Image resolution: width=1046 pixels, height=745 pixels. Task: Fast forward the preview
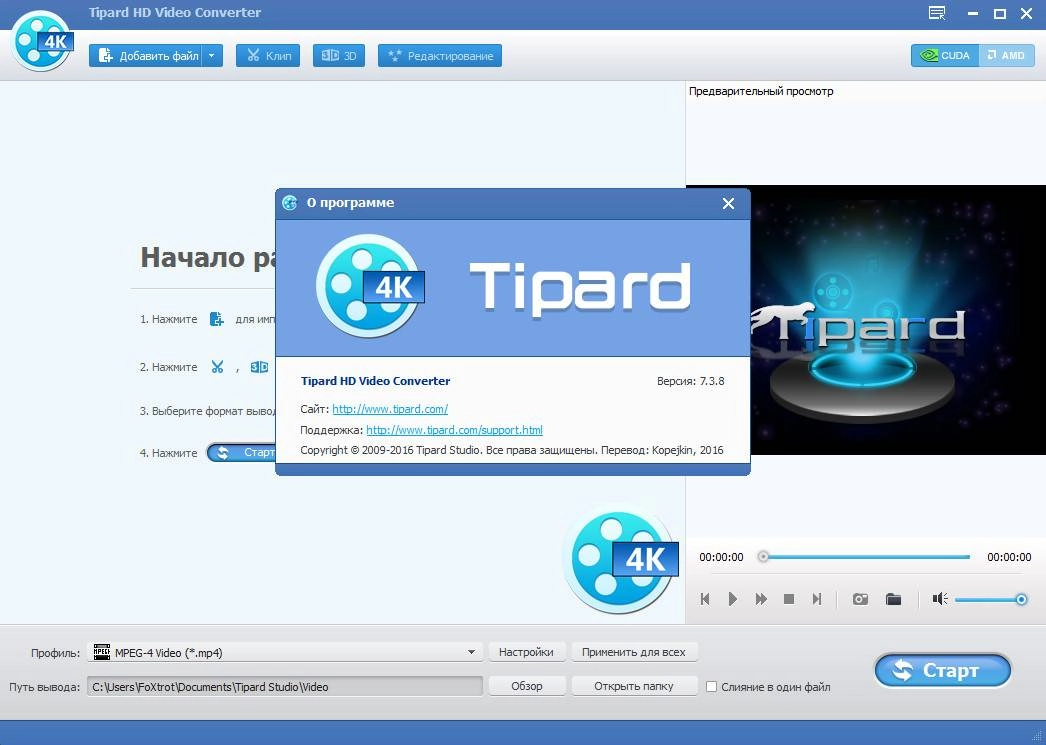[761, 599]
